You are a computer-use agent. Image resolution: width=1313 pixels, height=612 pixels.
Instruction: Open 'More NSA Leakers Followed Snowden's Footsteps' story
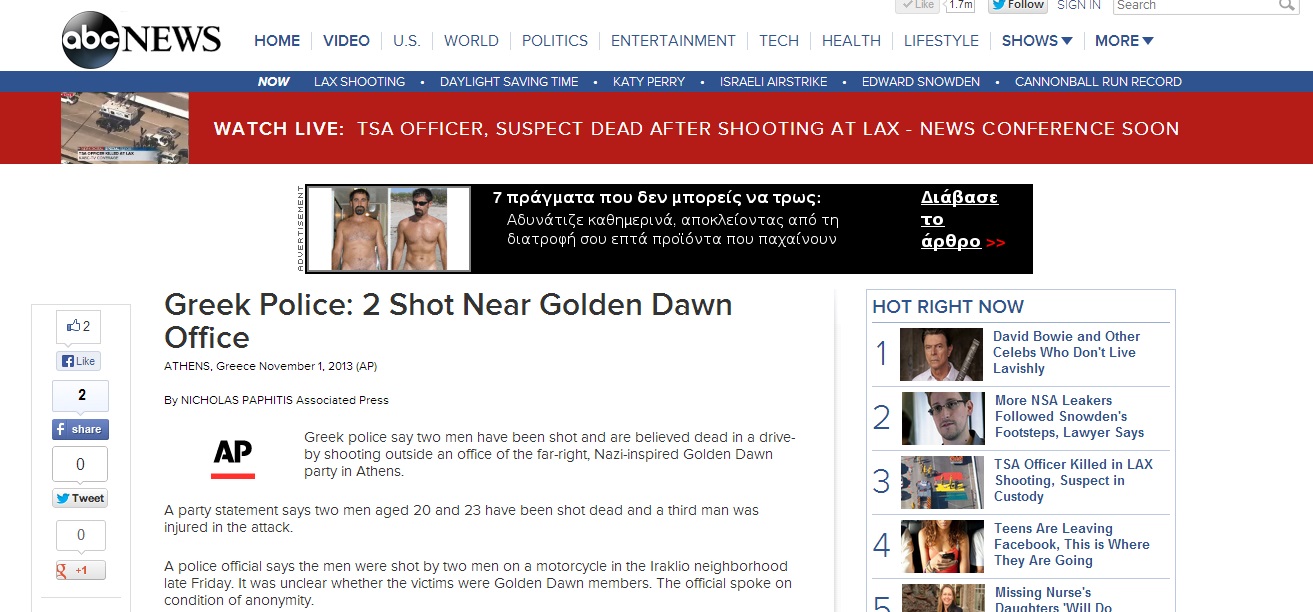point(1069,416)
